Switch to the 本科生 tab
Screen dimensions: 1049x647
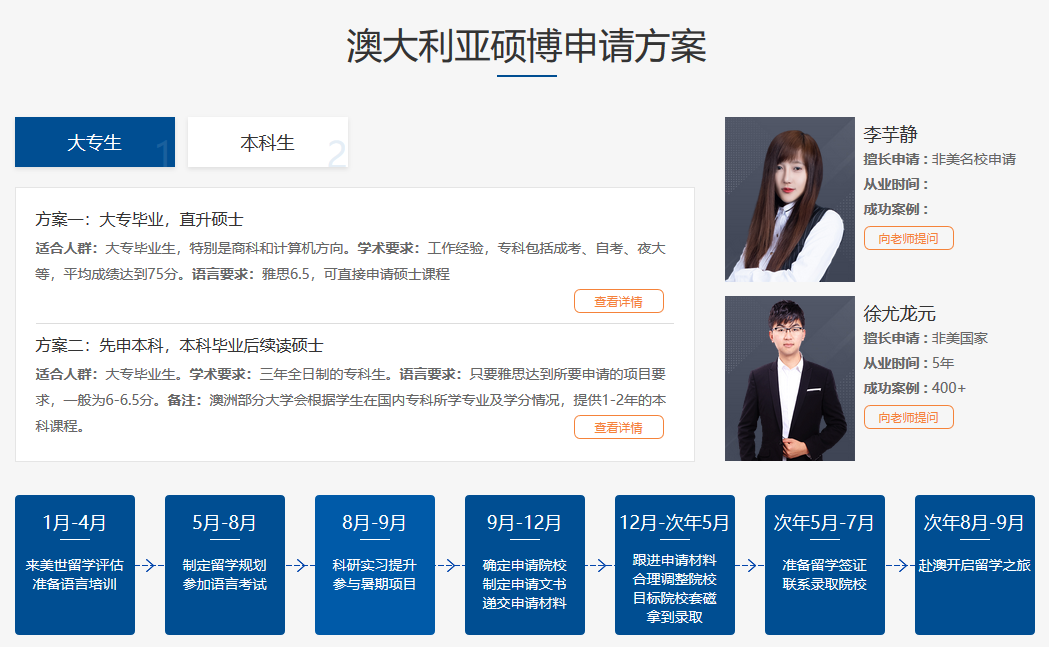(268, 142)
